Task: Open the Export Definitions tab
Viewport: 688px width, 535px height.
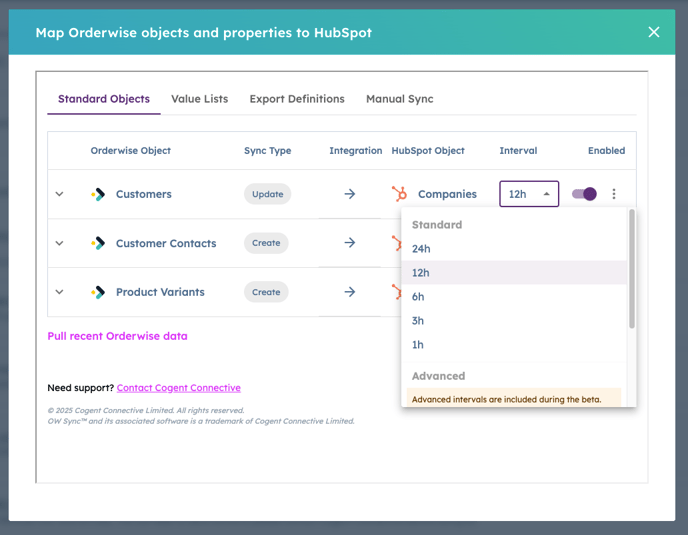Action: [297, 99]
